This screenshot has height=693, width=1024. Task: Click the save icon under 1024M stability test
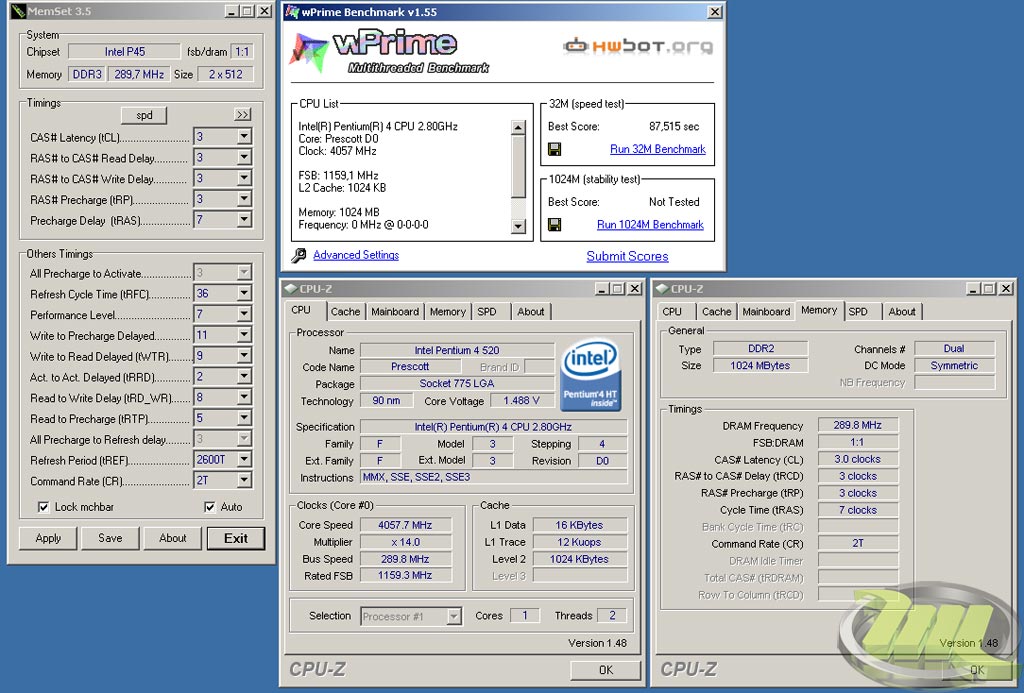click(554, 225)
